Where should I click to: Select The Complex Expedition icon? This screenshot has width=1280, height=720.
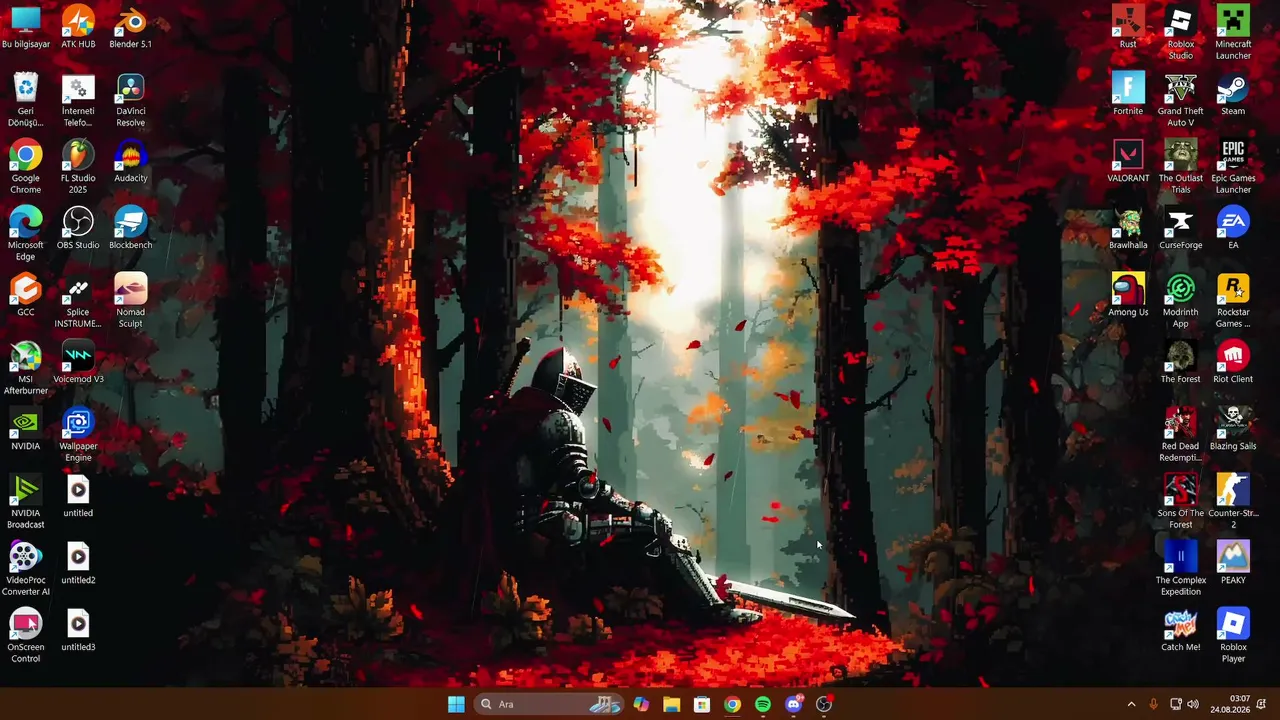tap(1181, 569)
